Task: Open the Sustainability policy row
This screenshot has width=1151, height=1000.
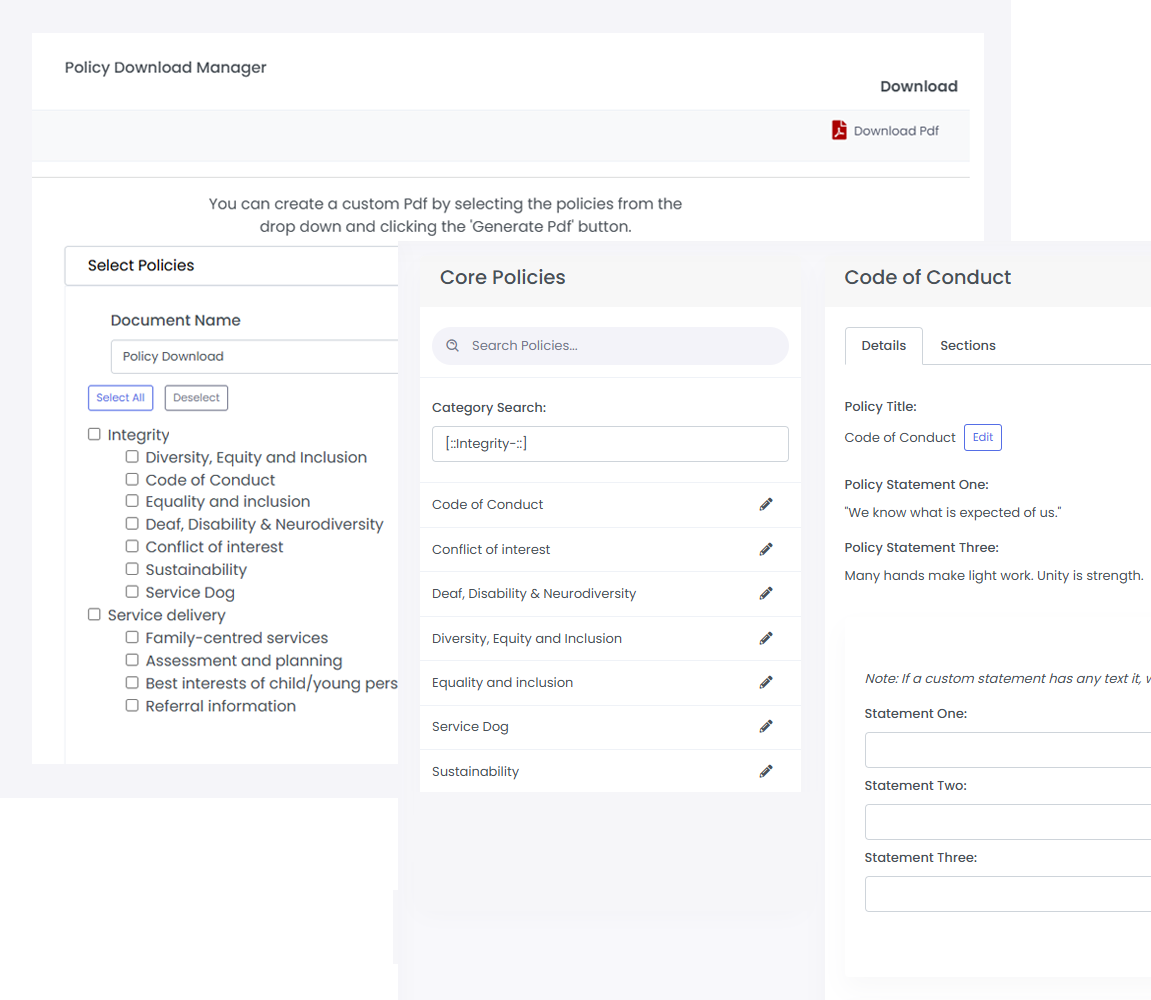Action: [x=610, y=771]
